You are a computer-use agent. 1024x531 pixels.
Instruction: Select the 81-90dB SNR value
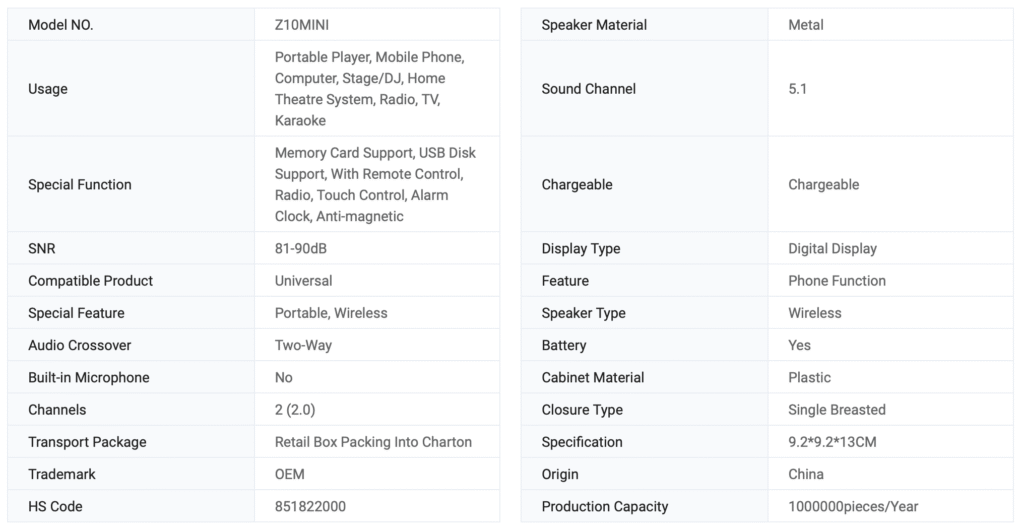click(x=304, y=249)
